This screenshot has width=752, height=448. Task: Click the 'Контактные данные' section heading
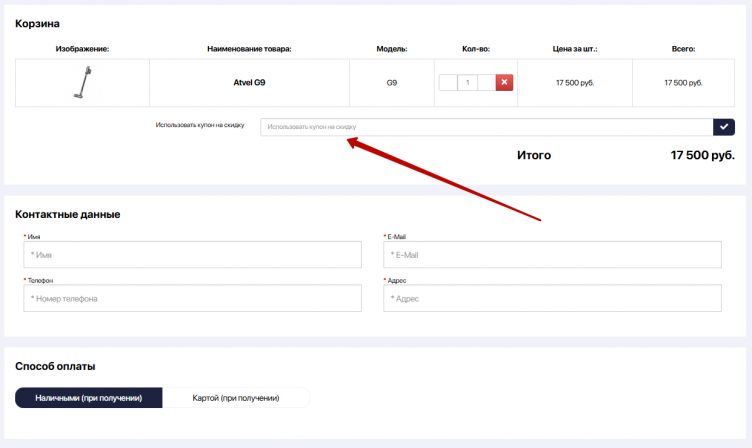tap(68, 214)
